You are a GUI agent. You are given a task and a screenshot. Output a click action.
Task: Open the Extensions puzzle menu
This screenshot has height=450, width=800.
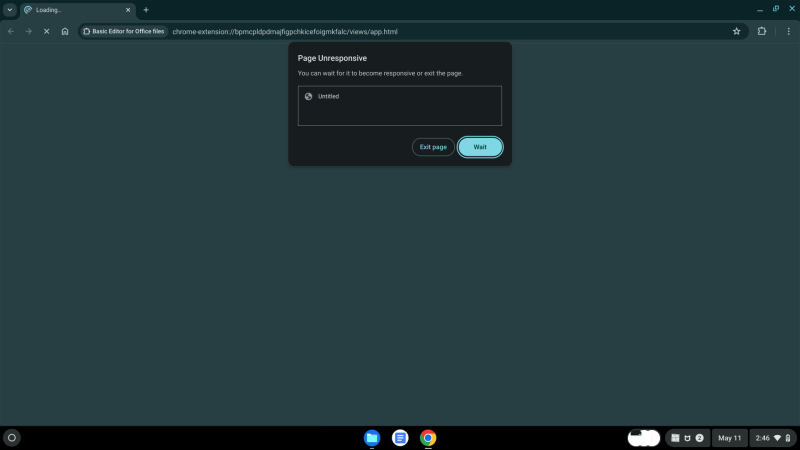click(762, 31)
